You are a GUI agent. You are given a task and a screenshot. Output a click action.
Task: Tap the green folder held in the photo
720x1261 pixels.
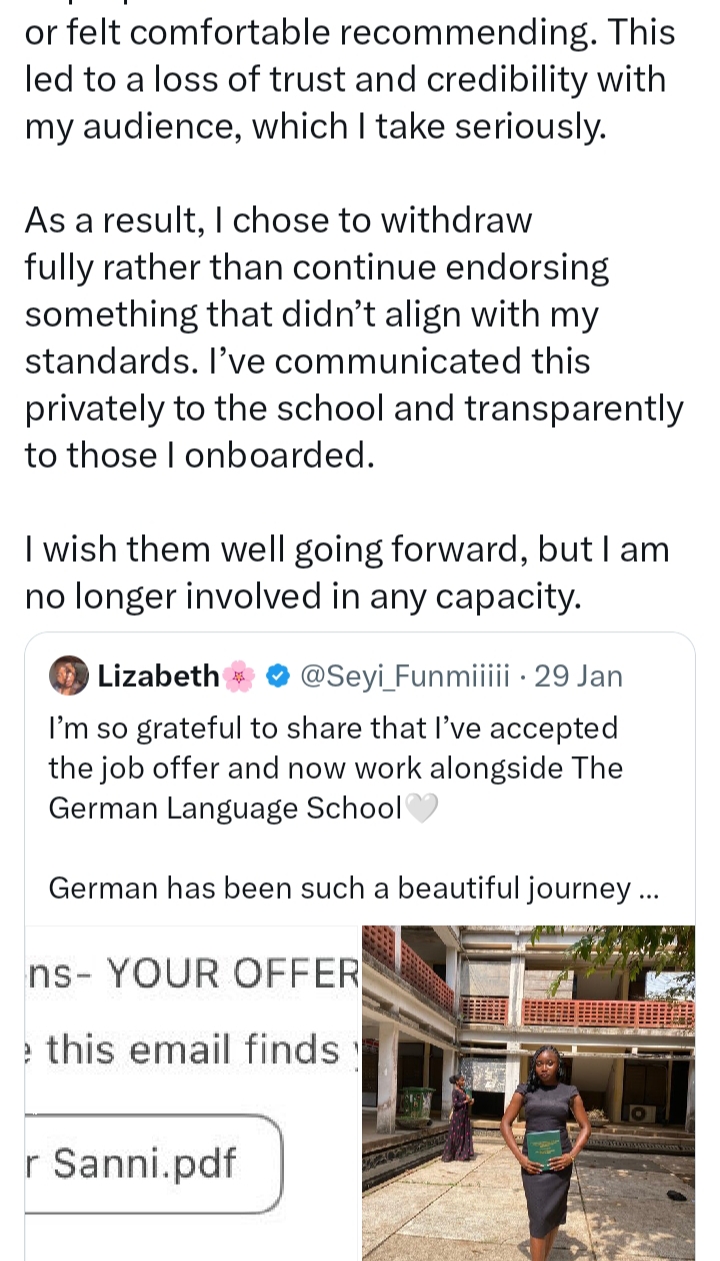click(x=544, y=1147)
